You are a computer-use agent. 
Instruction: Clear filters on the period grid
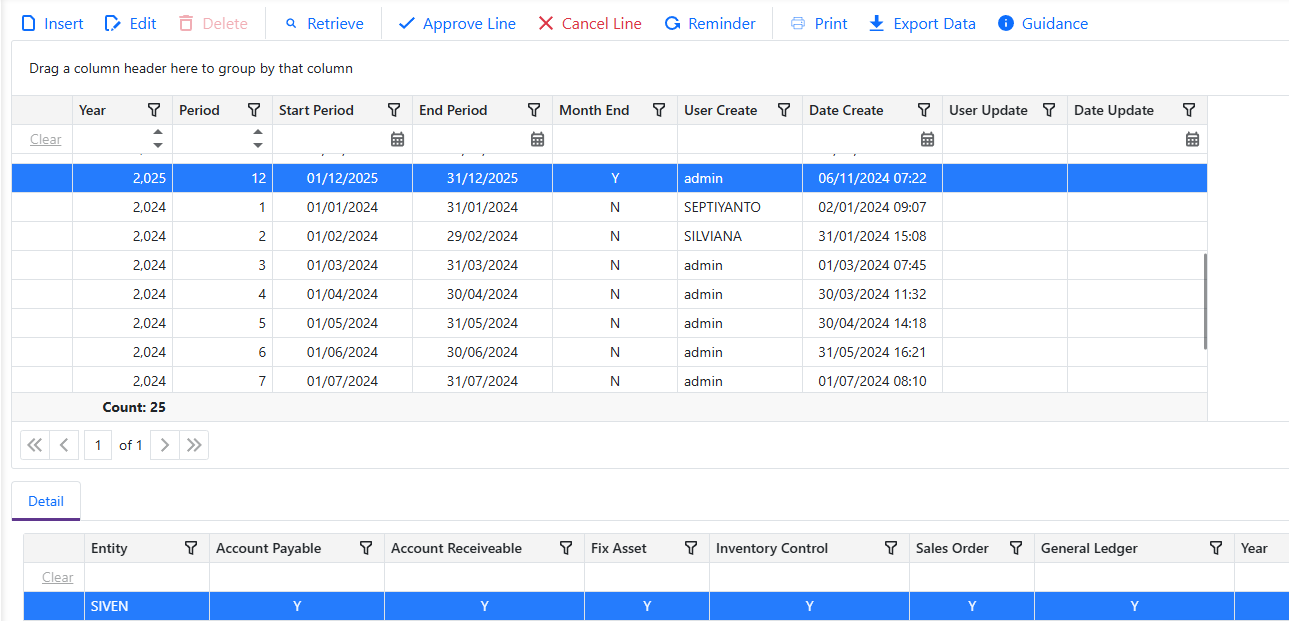(45, 139)
